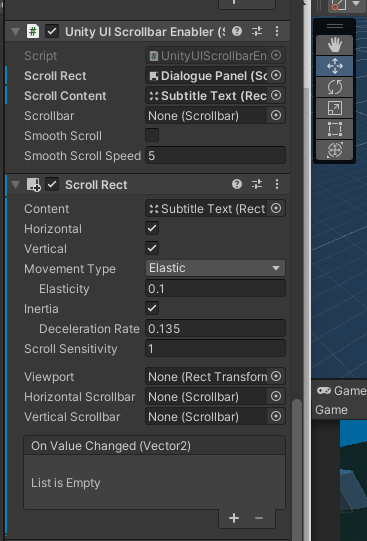Click the Inspector vertical scrollbar

click(296, 469)
